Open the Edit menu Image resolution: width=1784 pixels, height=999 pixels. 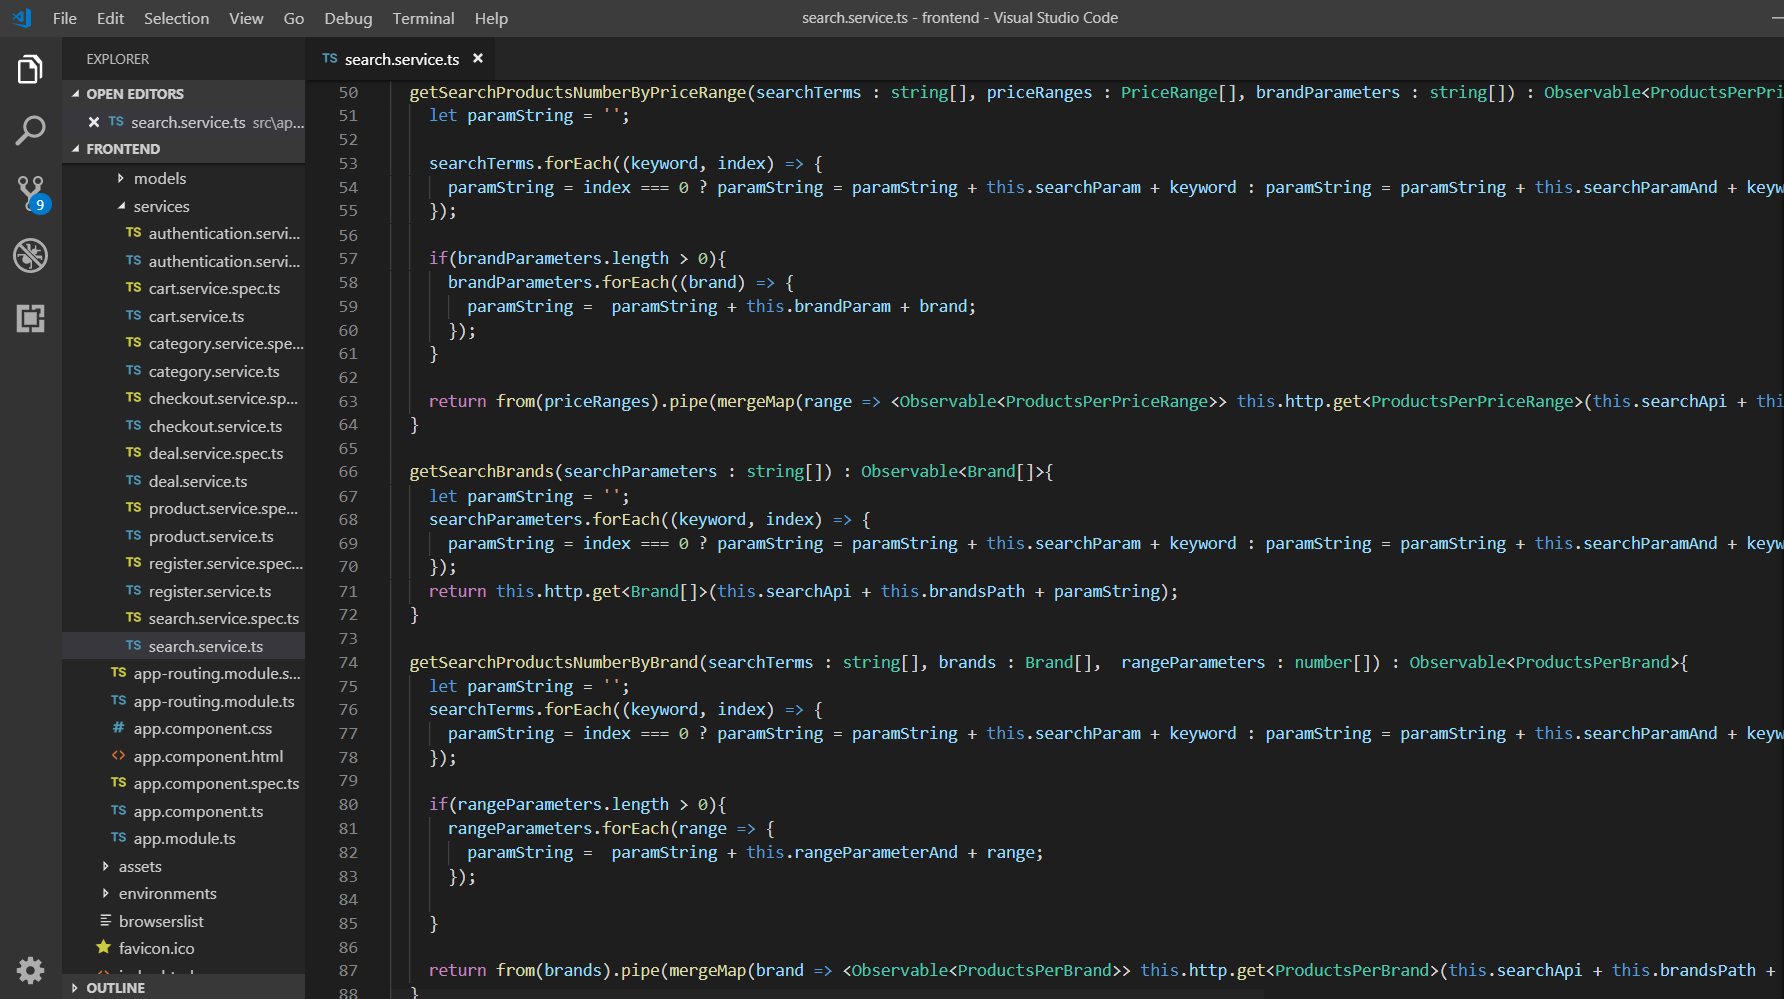(x=110, y=18)
